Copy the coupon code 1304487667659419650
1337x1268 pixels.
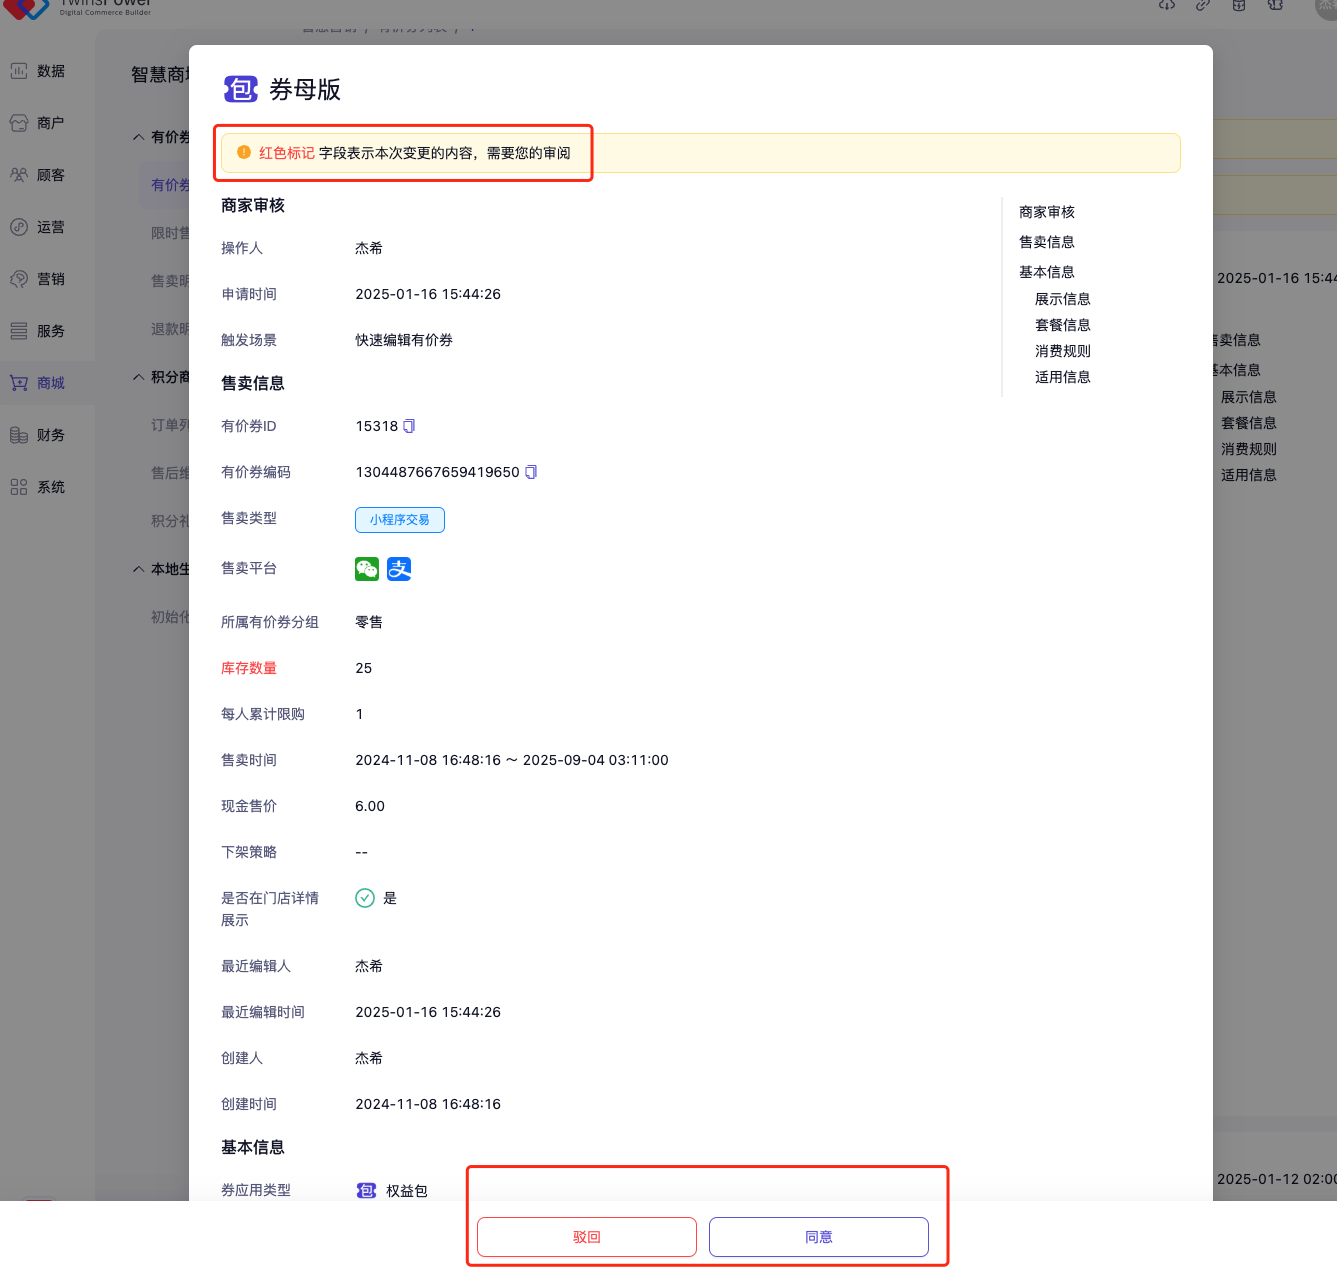click(x=531, y=472)
